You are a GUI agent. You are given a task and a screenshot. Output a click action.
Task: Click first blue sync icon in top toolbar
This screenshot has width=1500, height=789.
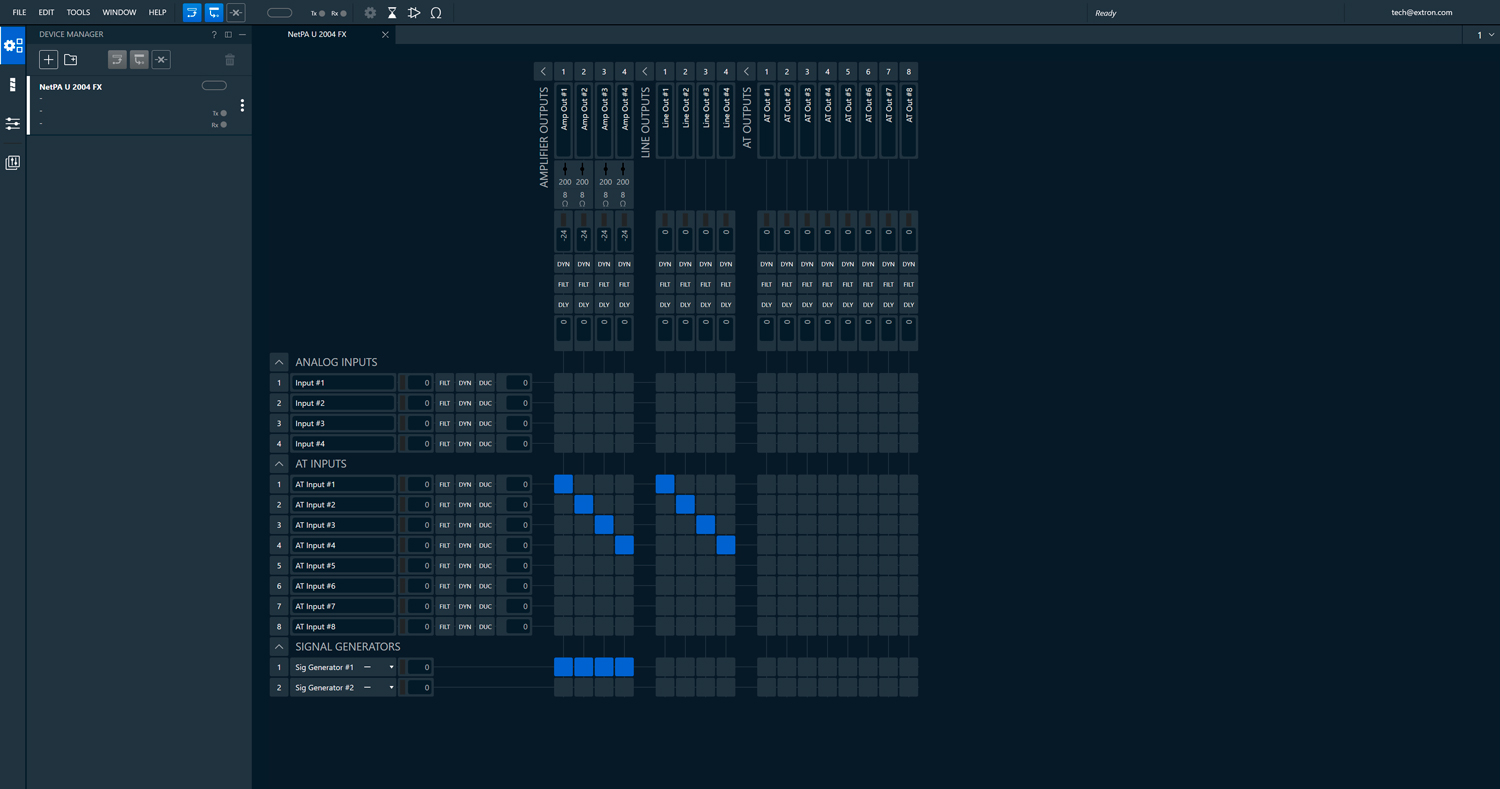click(192, 13)
